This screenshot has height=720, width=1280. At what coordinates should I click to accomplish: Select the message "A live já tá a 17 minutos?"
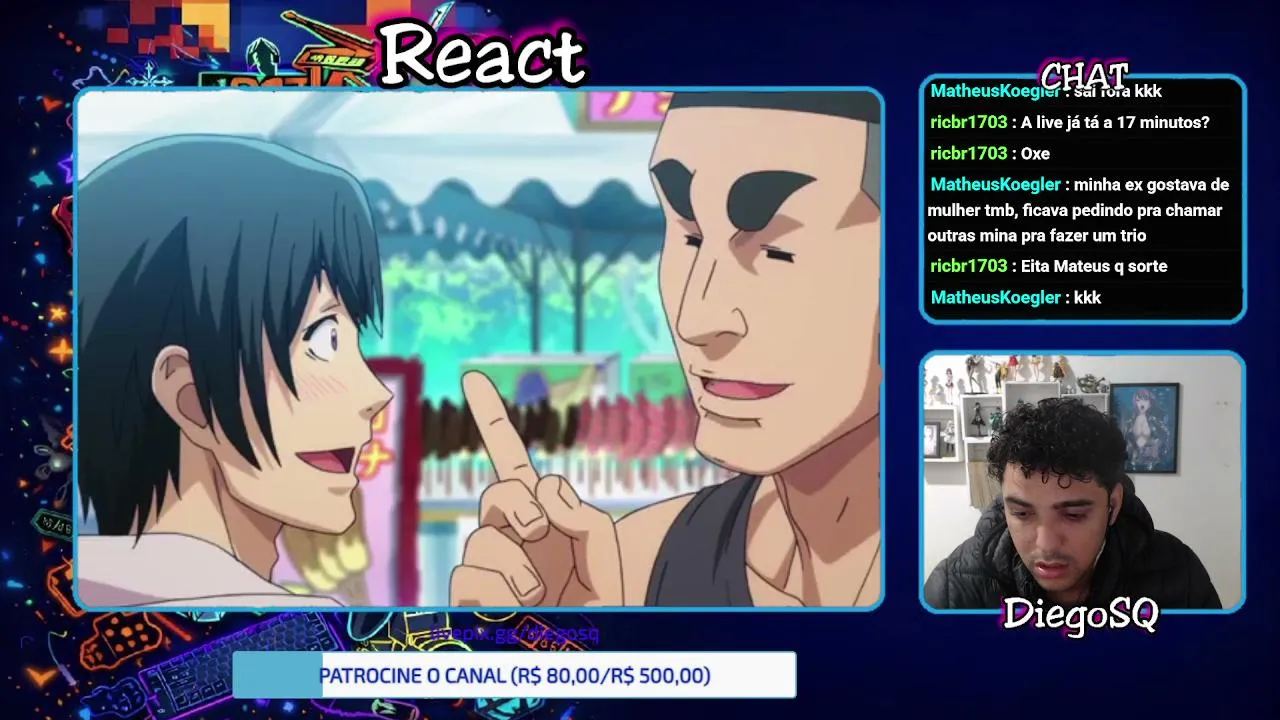point(1115,122)
